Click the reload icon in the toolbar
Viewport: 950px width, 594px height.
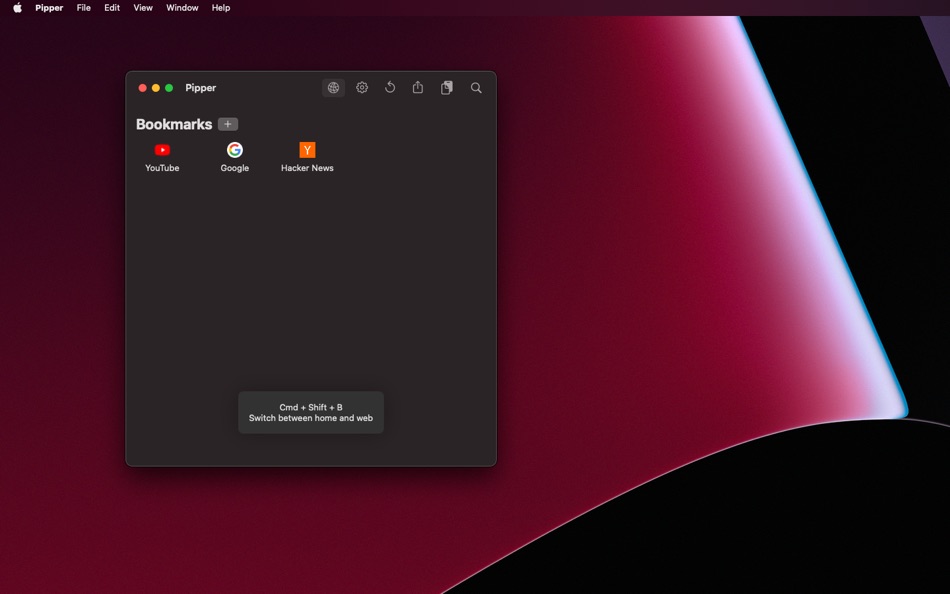pyautogui.click(x=389, y=87)
